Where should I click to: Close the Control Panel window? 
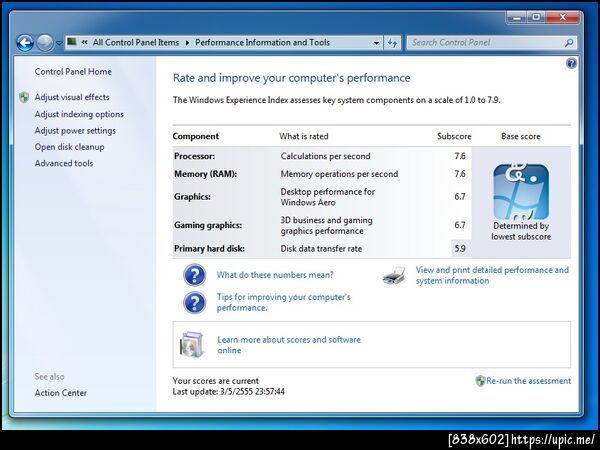[x=562, y=17]
